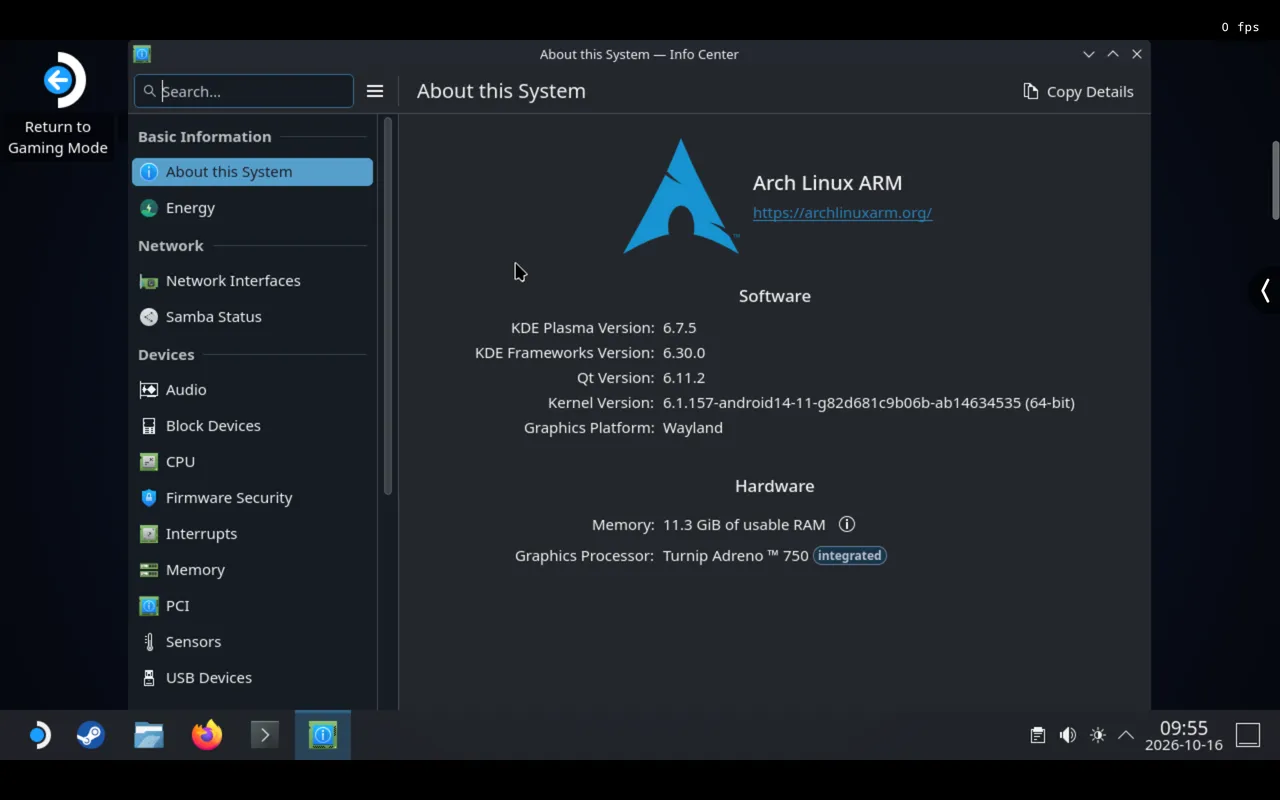Open the Audio devices icon

click(149, 390)
